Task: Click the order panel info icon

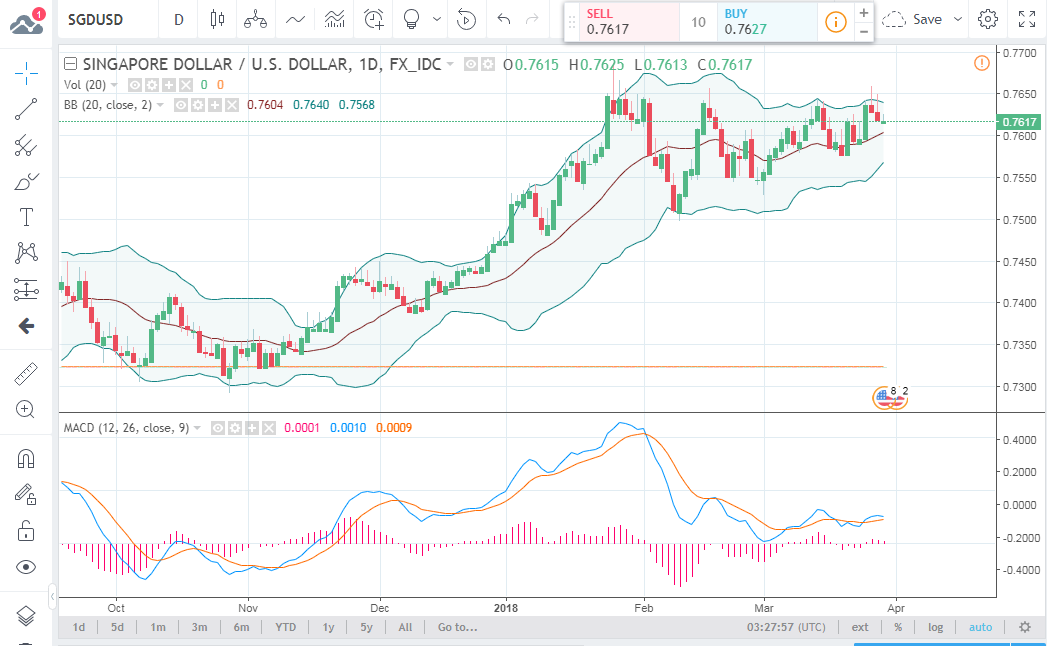Action: click(835, 22)
